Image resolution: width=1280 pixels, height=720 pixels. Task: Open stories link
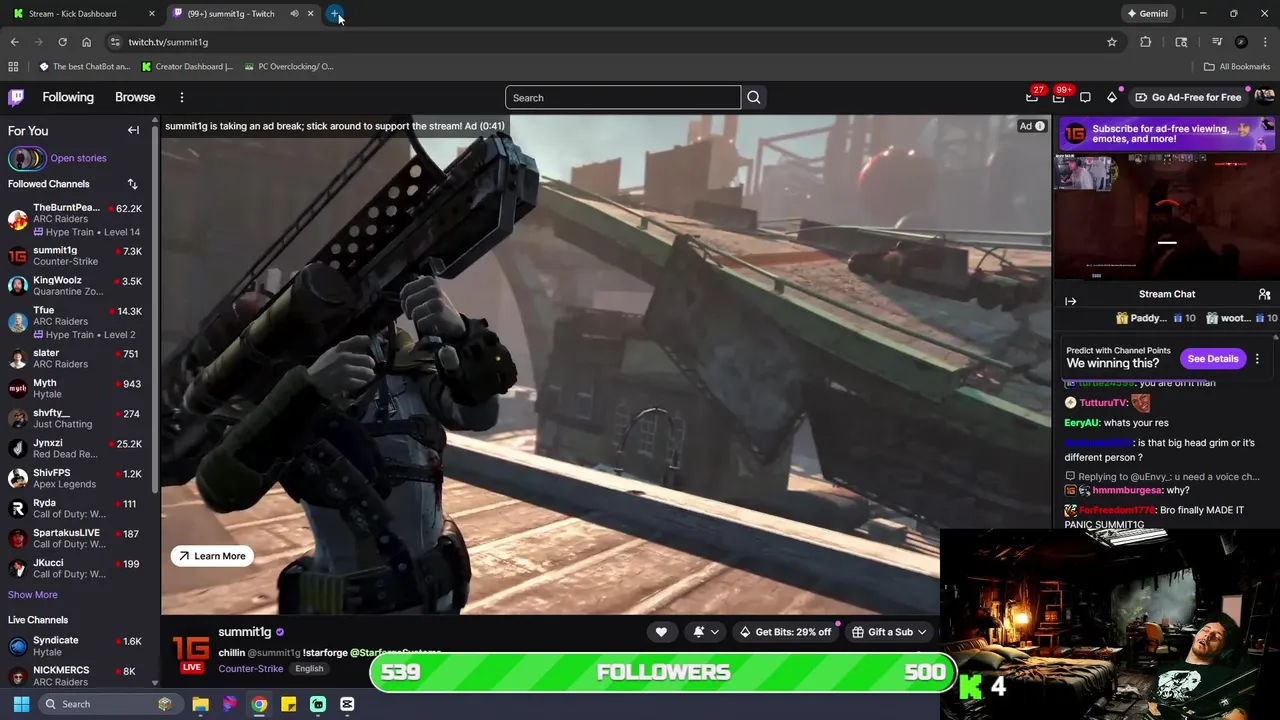click(78, 158)
